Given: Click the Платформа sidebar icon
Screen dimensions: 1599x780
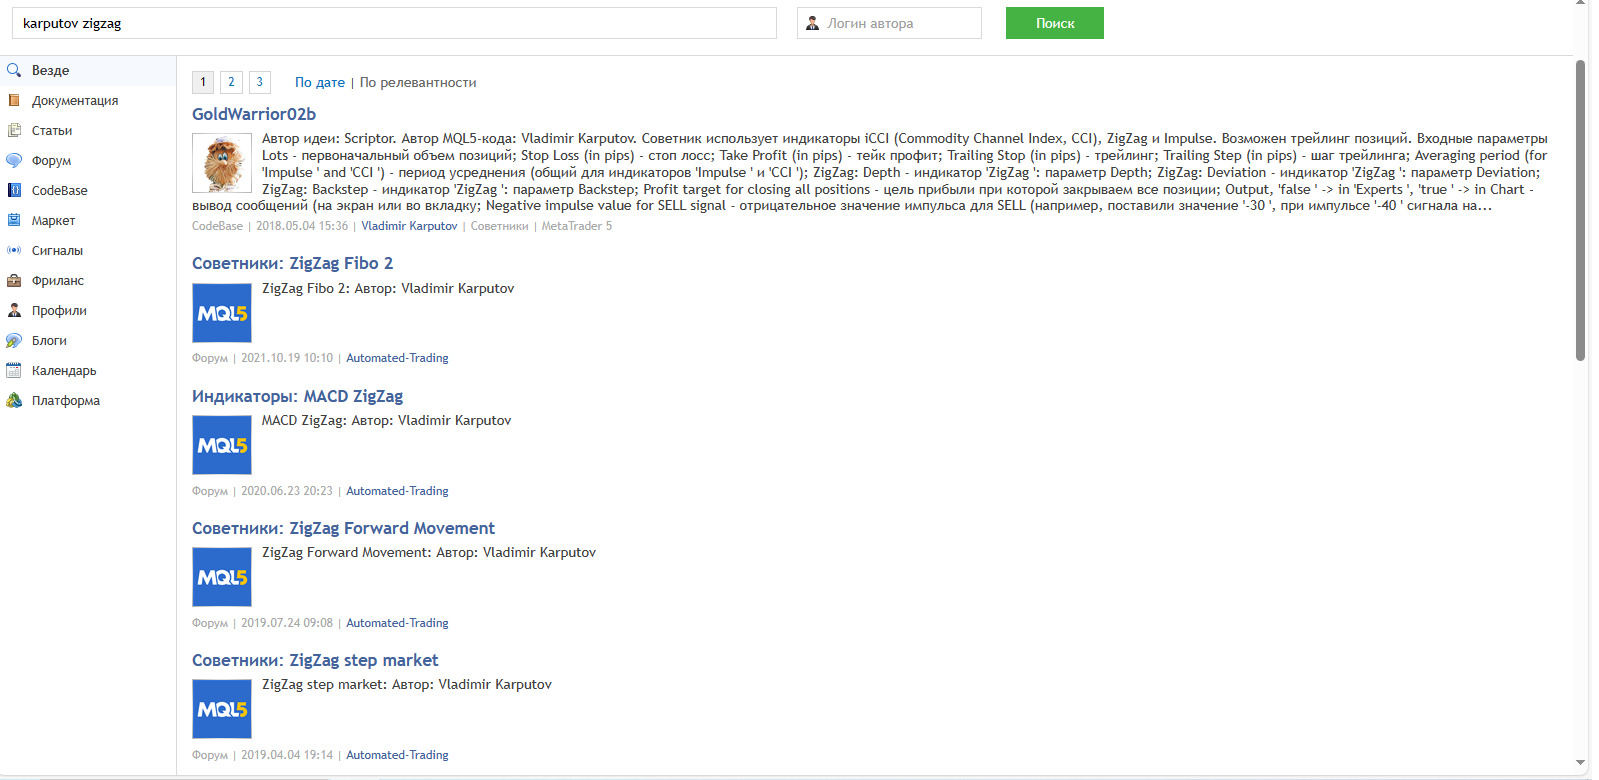Looking at the screenshot, I should tap(14, 400).
